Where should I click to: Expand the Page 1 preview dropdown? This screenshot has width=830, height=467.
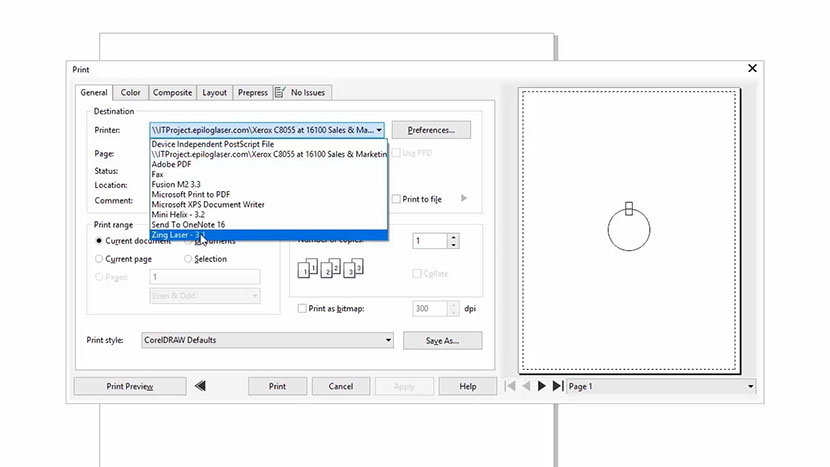click(x=750, y=386)
